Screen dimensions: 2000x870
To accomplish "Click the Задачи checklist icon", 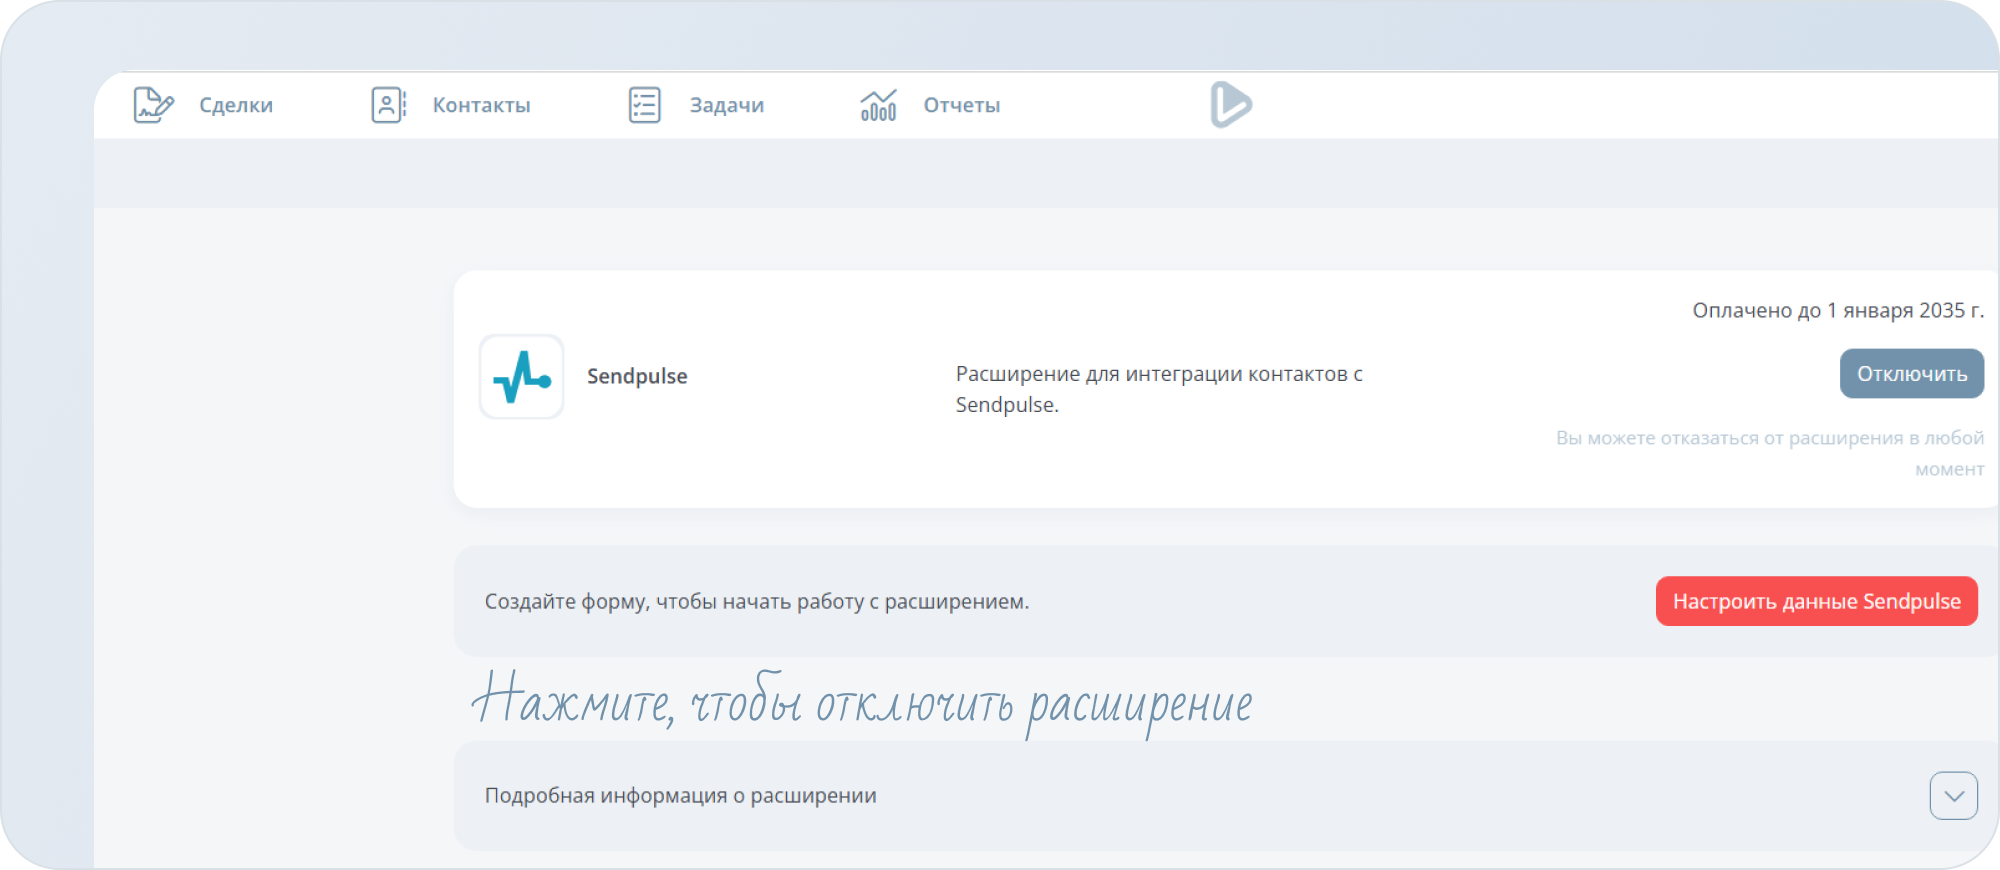I will [645, 105].
